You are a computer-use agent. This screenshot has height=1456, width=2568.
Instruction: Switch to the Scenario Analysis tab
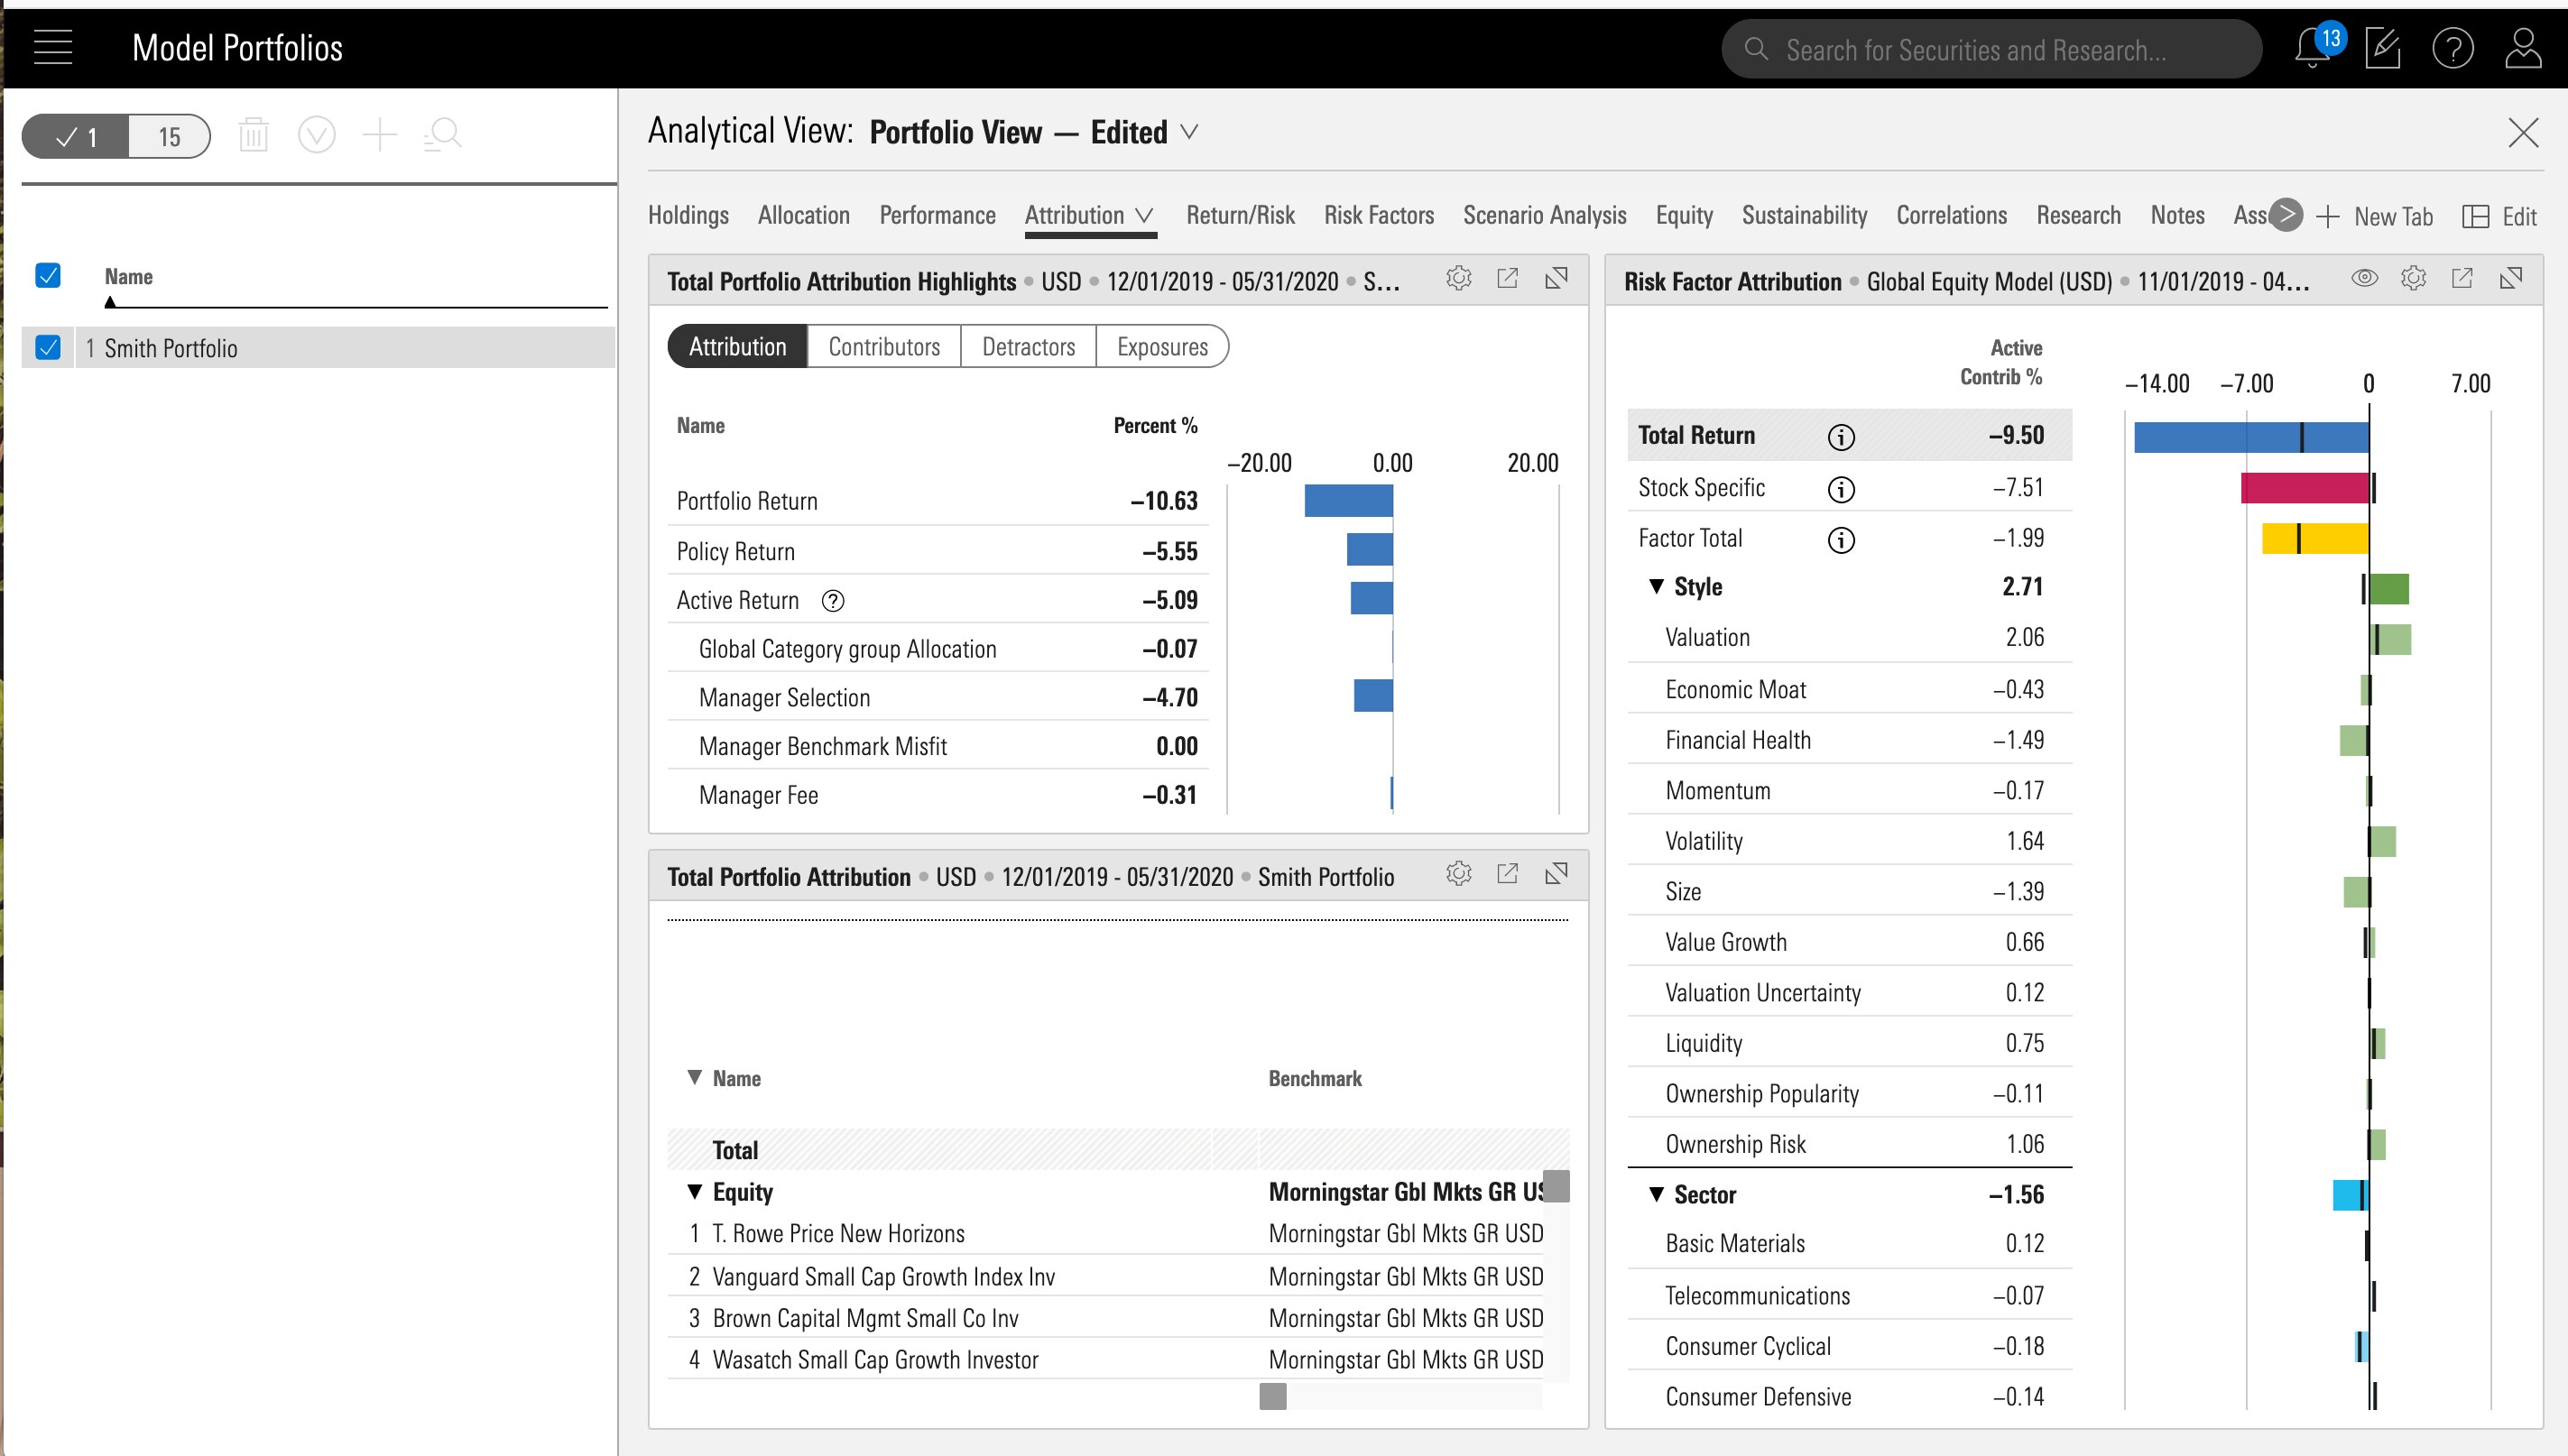1545,215
